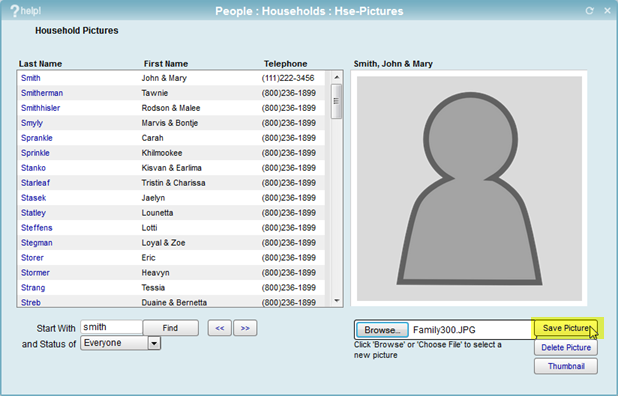Click the Last Name column header
The image size is (618, 396).
(40, 64)
